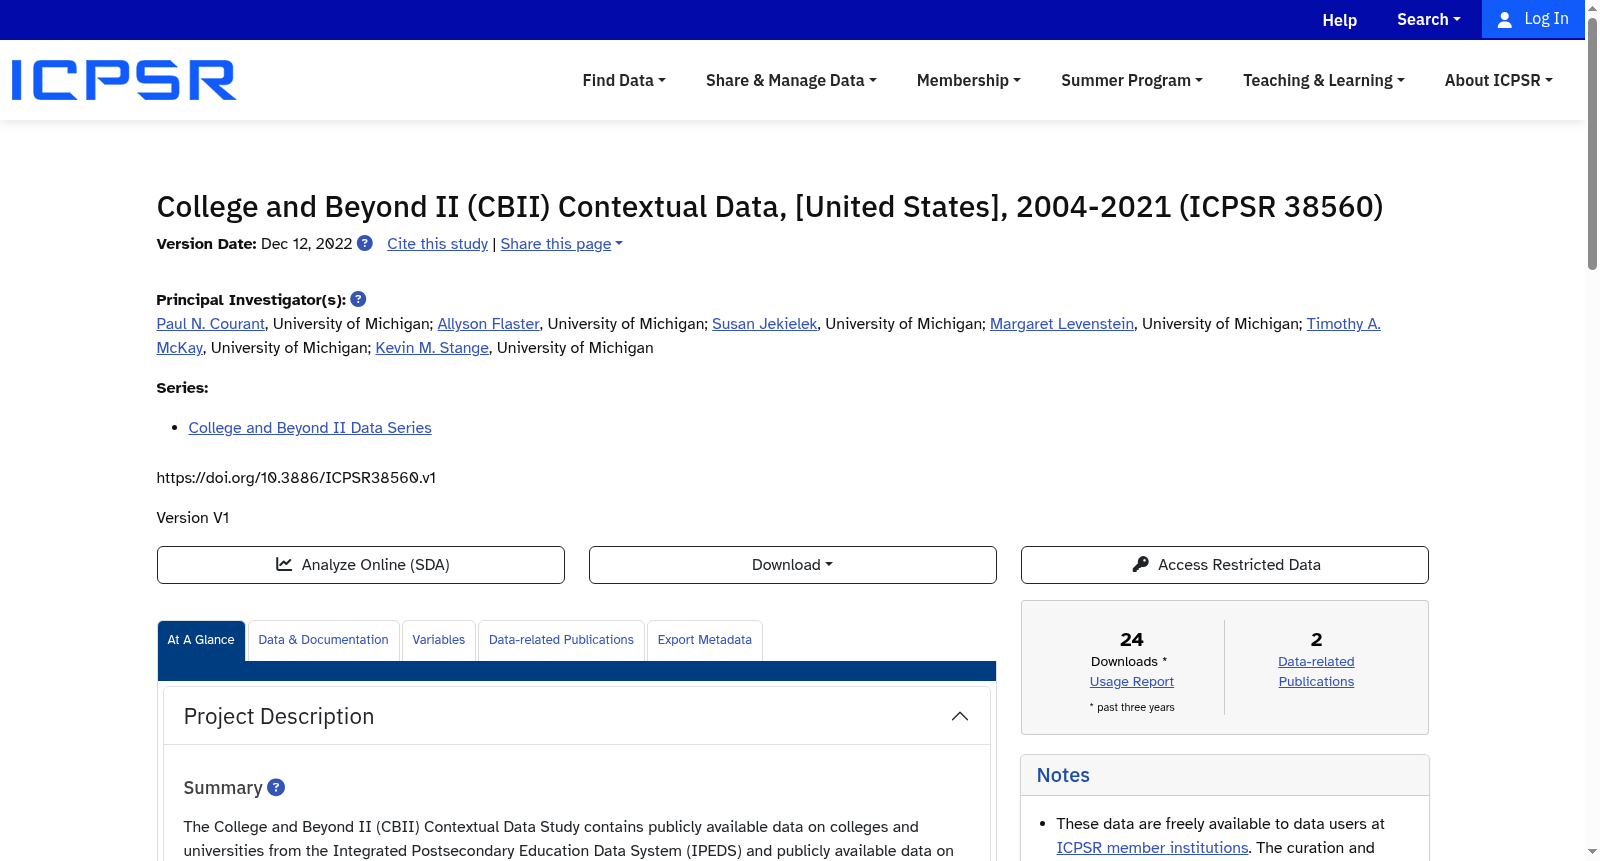Expand the Share & Manage Data menu
The image size is (1600, 861).
[791, 80]
